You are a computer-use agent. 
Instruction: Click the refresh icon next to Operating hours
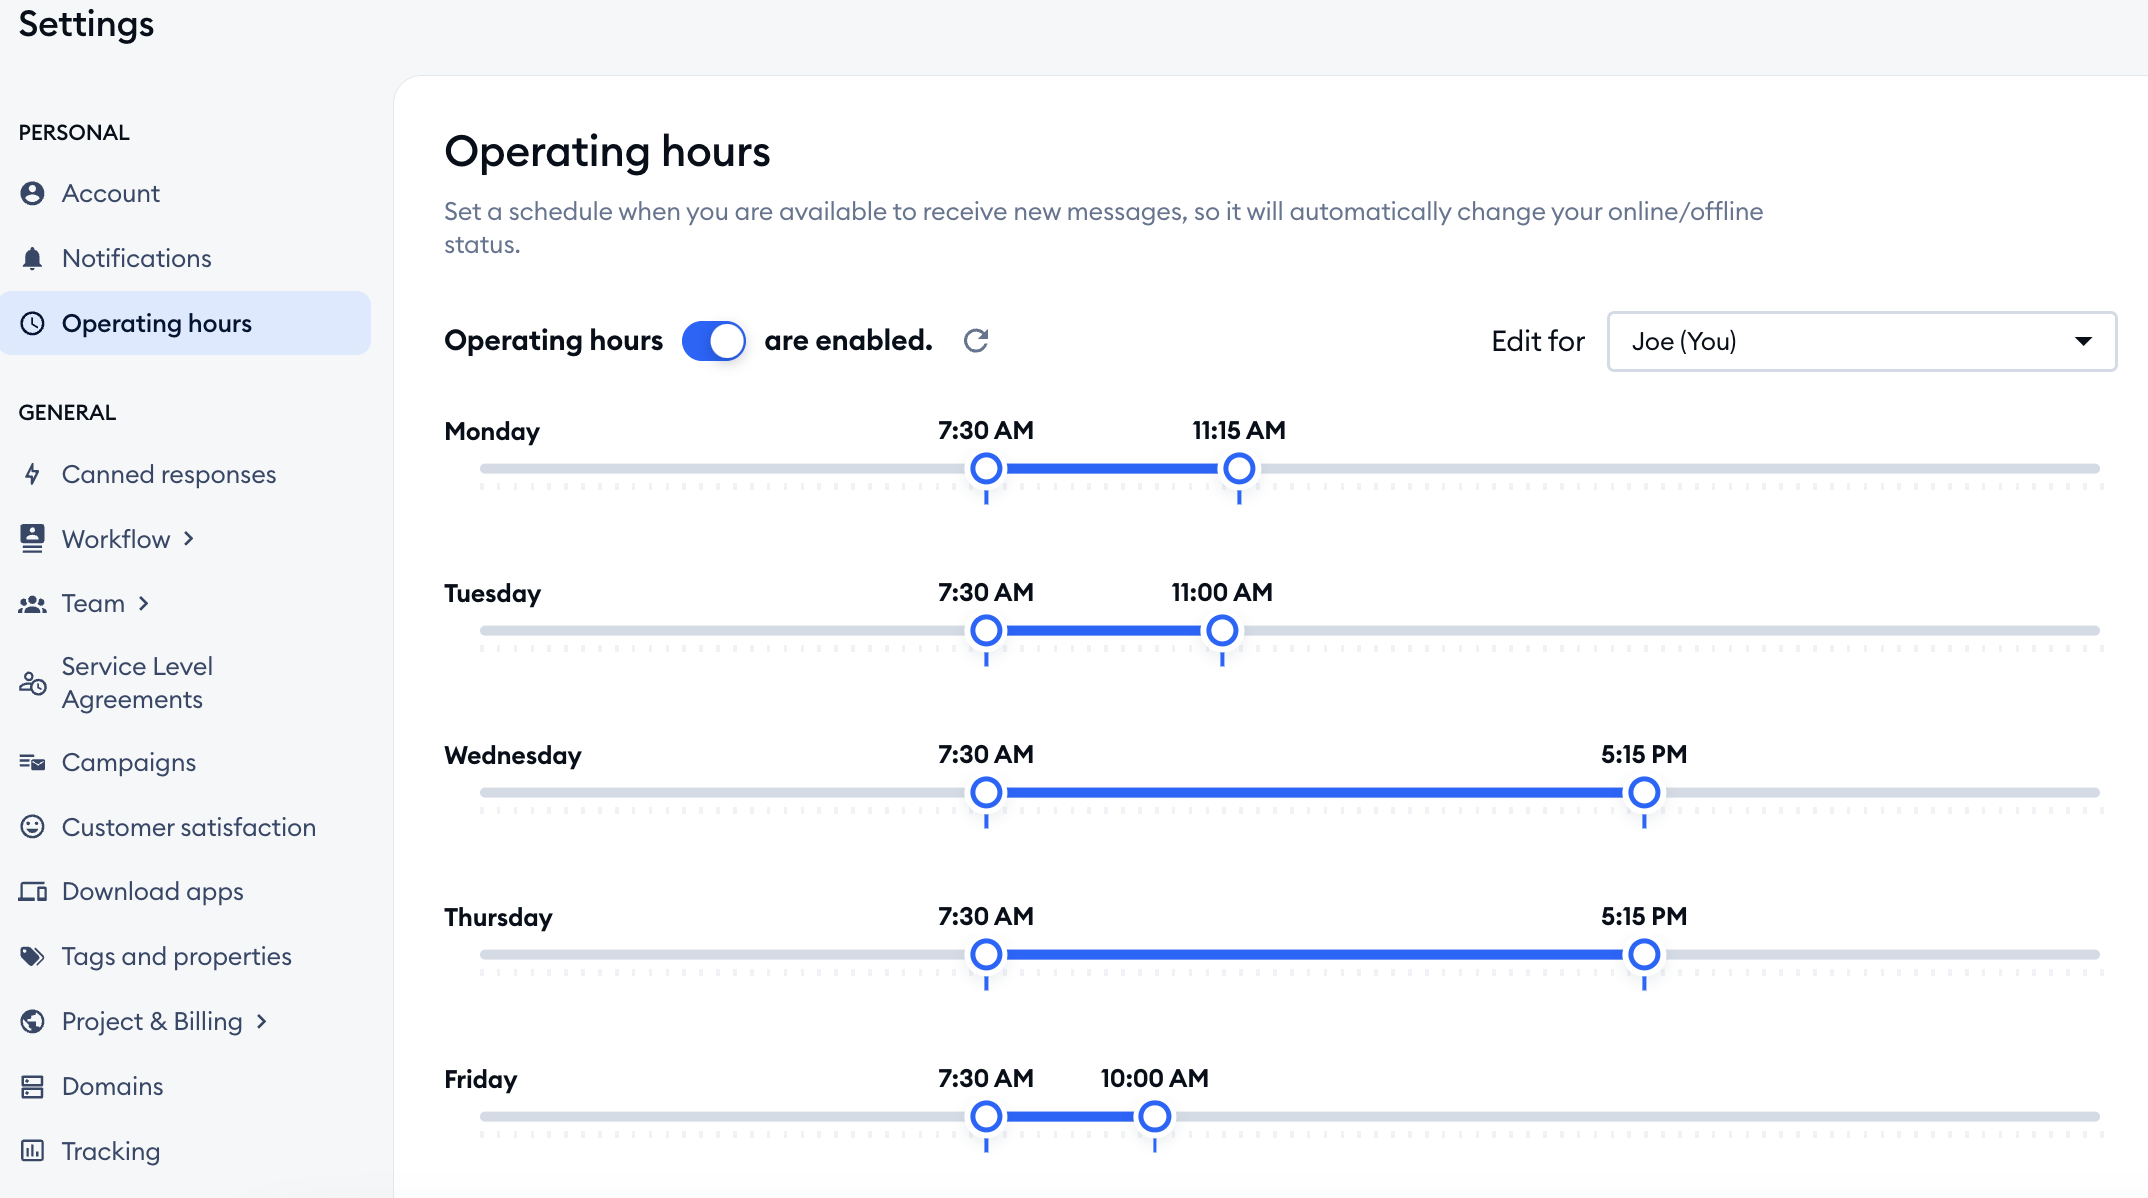977,340
